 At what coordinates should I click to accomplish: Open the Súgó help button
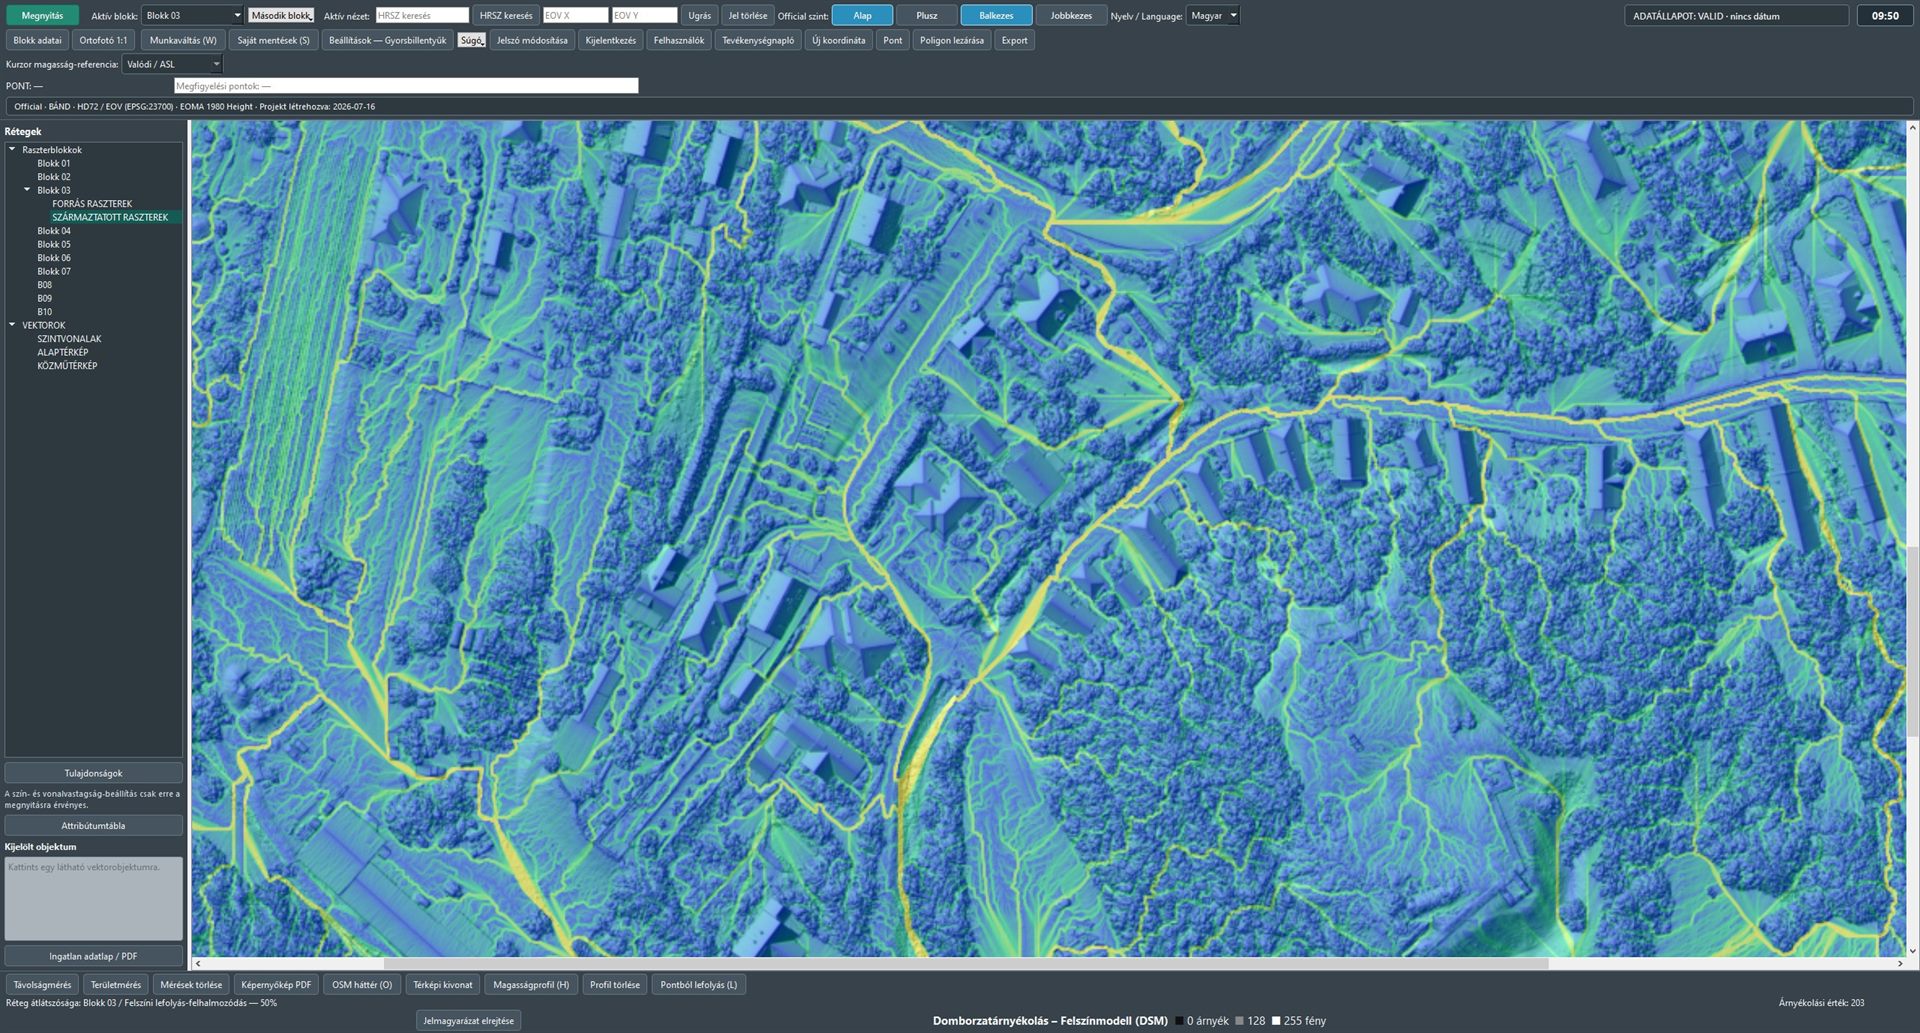[471, 41]
